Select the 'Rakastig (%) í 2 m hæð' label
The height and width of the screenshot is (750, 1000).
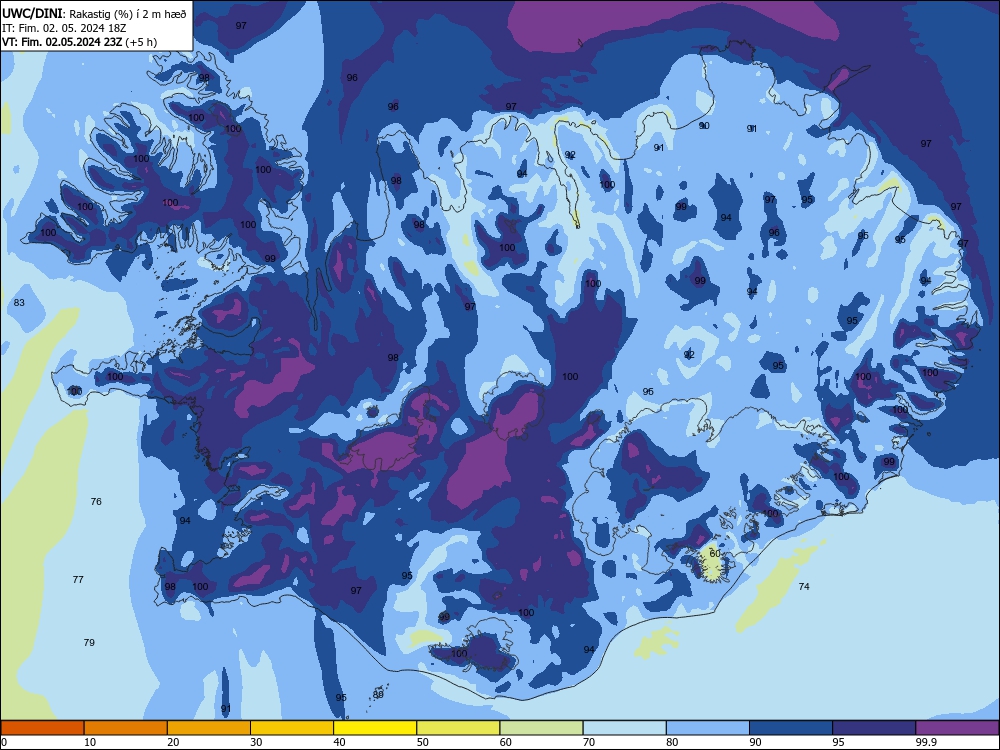tap(128, 14)
